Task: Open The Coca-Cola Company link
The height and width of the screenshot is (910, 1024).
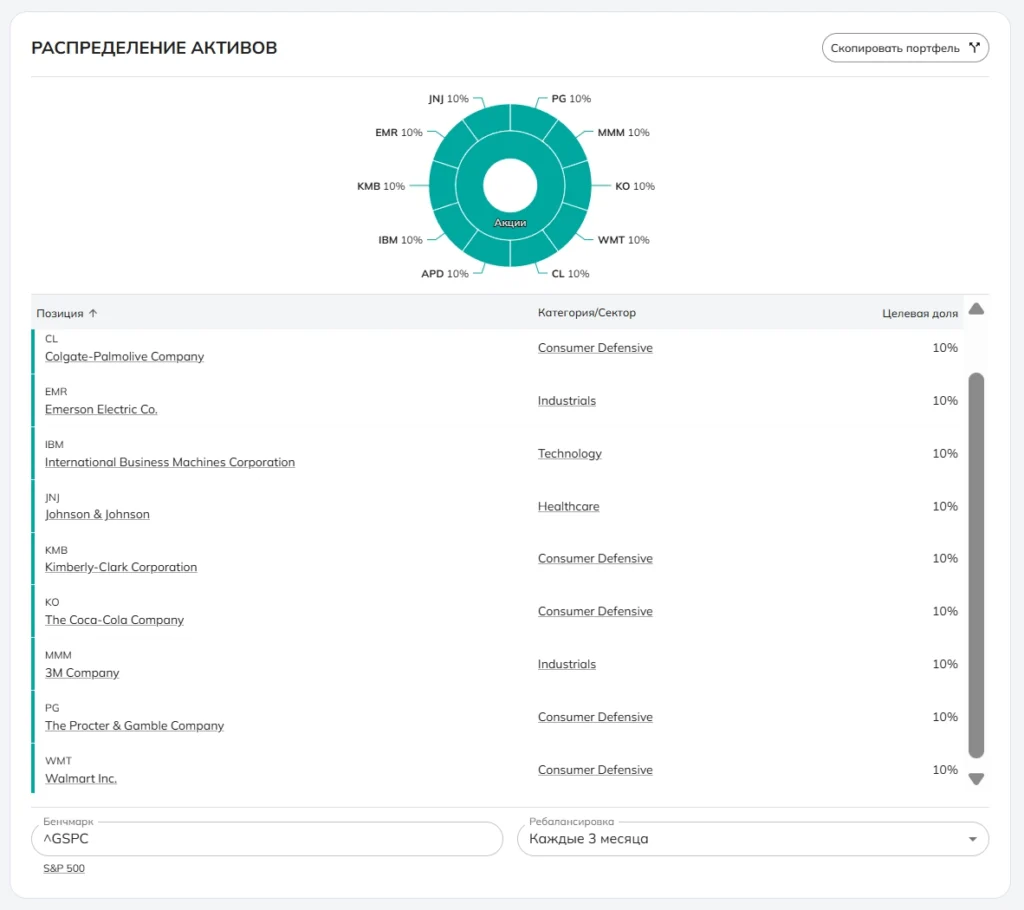Action: (114, 620)
